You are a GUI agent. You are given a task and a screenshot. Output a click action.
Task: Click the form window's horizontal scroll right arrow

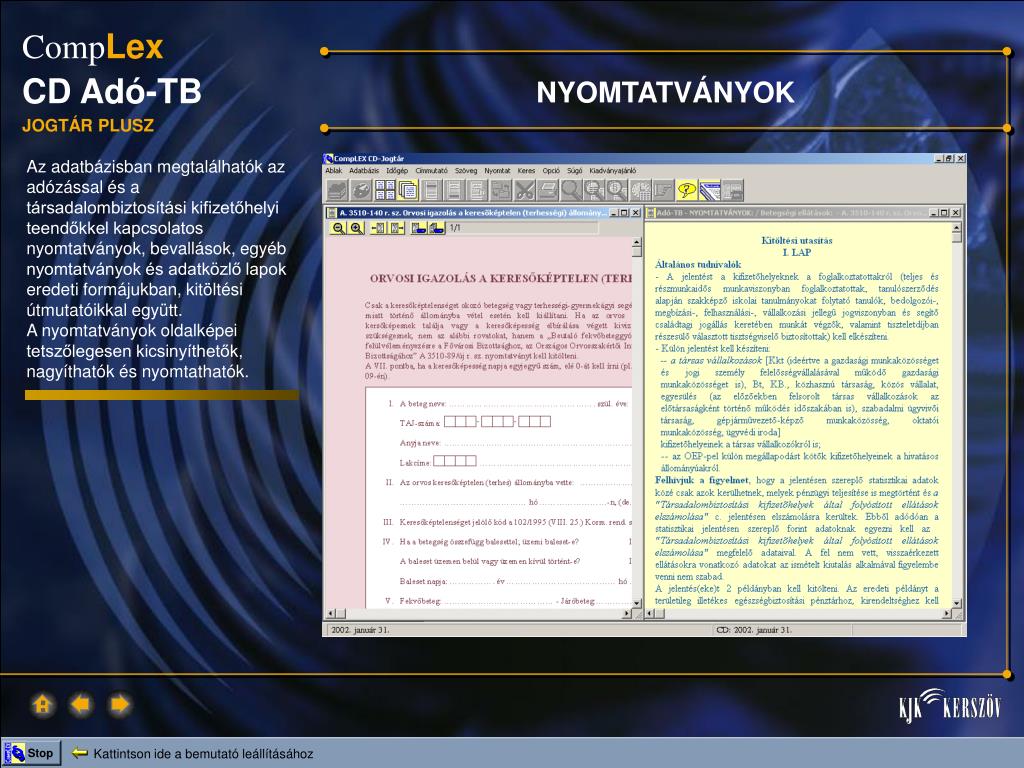(627, 613)
